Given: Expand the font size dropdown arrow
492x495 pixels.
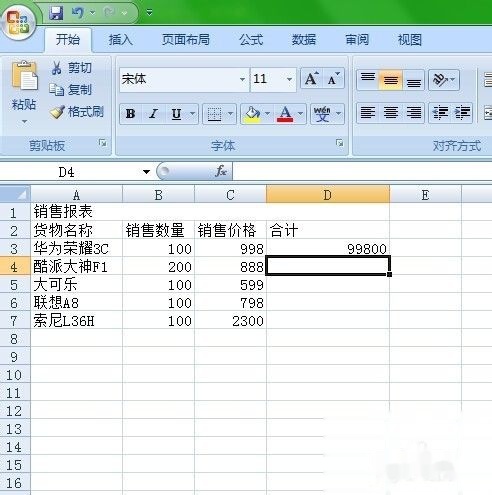Looking at the screenshot, I should (x=289, y=79).
